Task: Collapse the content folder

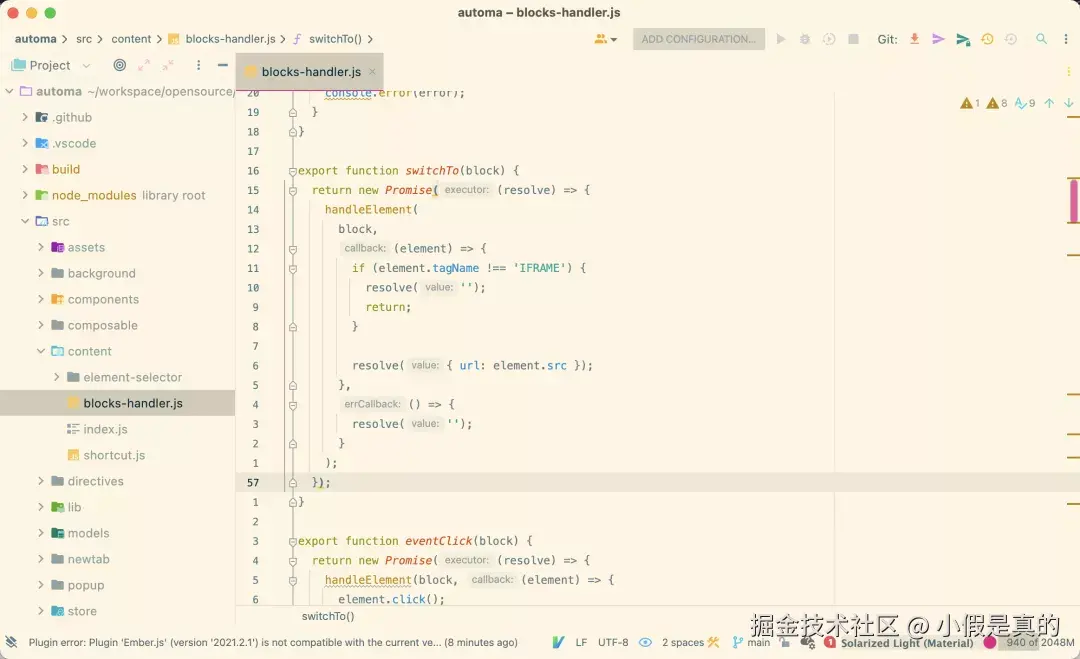Action: (41, 351)
